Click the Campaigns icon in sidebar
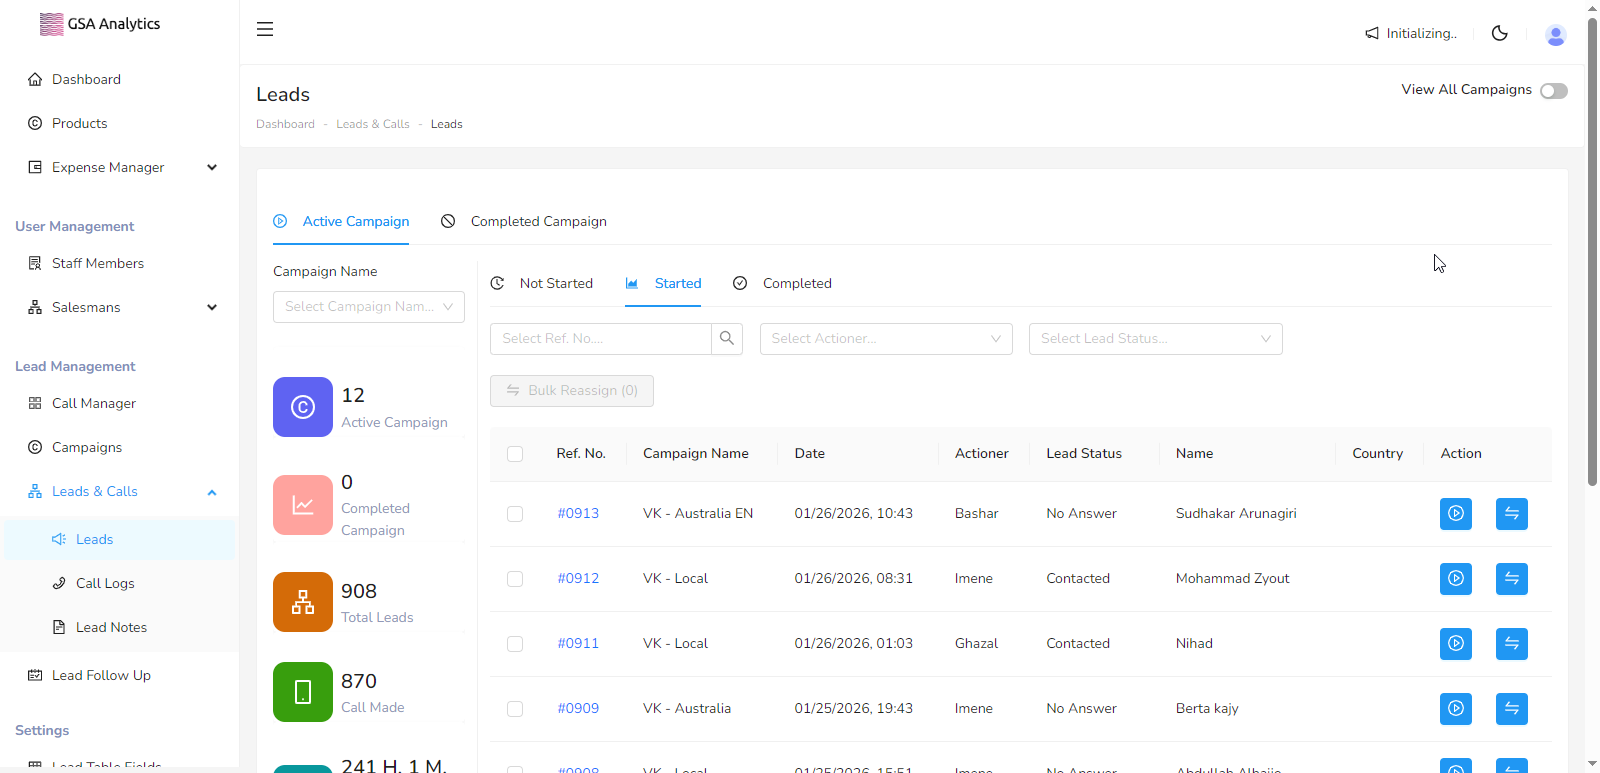The width and height of the screenshot is (1600, 773). (35, 447)
